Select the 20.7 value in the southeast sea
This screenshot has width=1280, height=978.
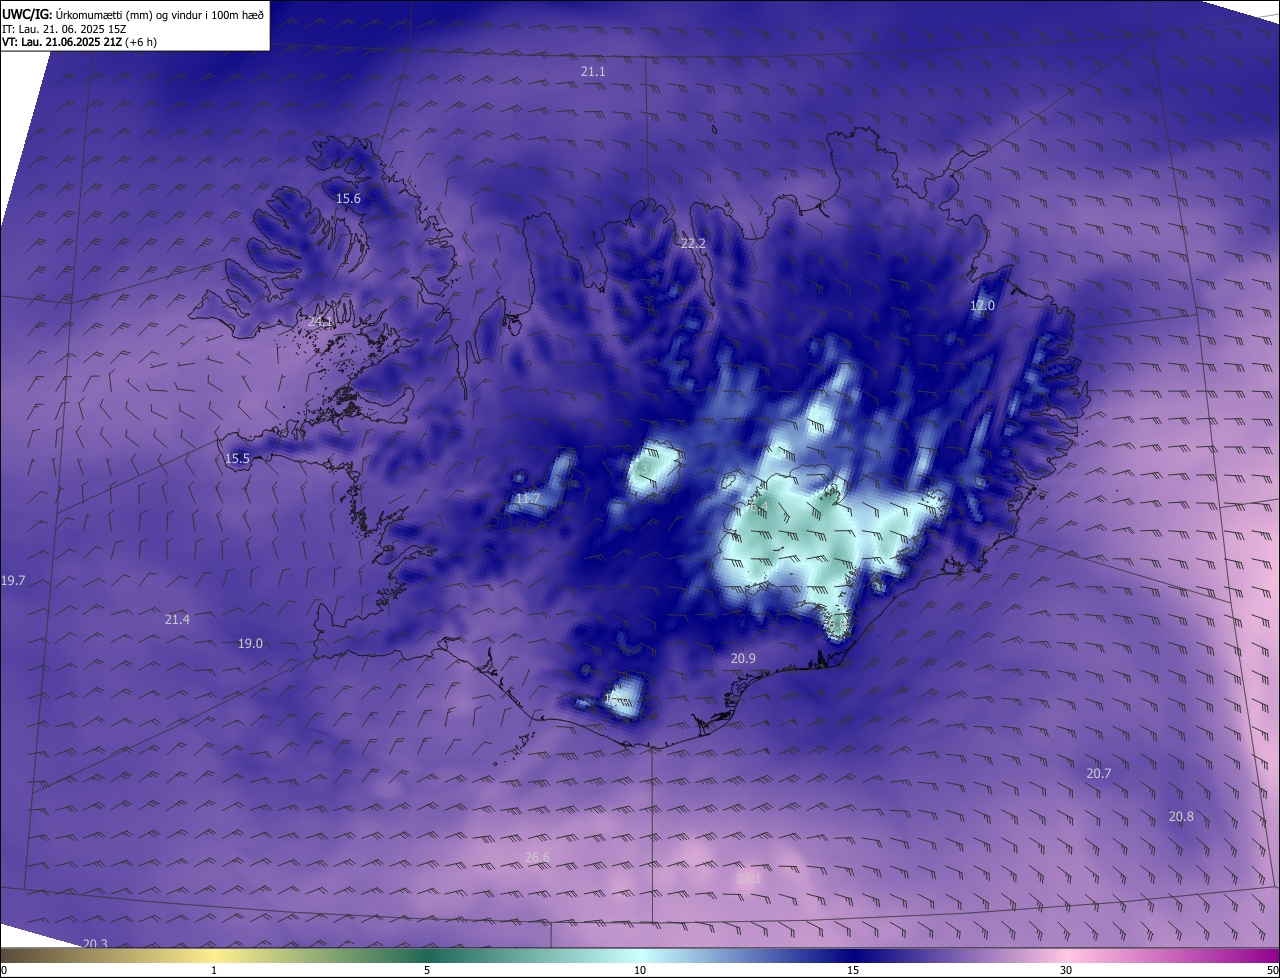coord(1099,774)
